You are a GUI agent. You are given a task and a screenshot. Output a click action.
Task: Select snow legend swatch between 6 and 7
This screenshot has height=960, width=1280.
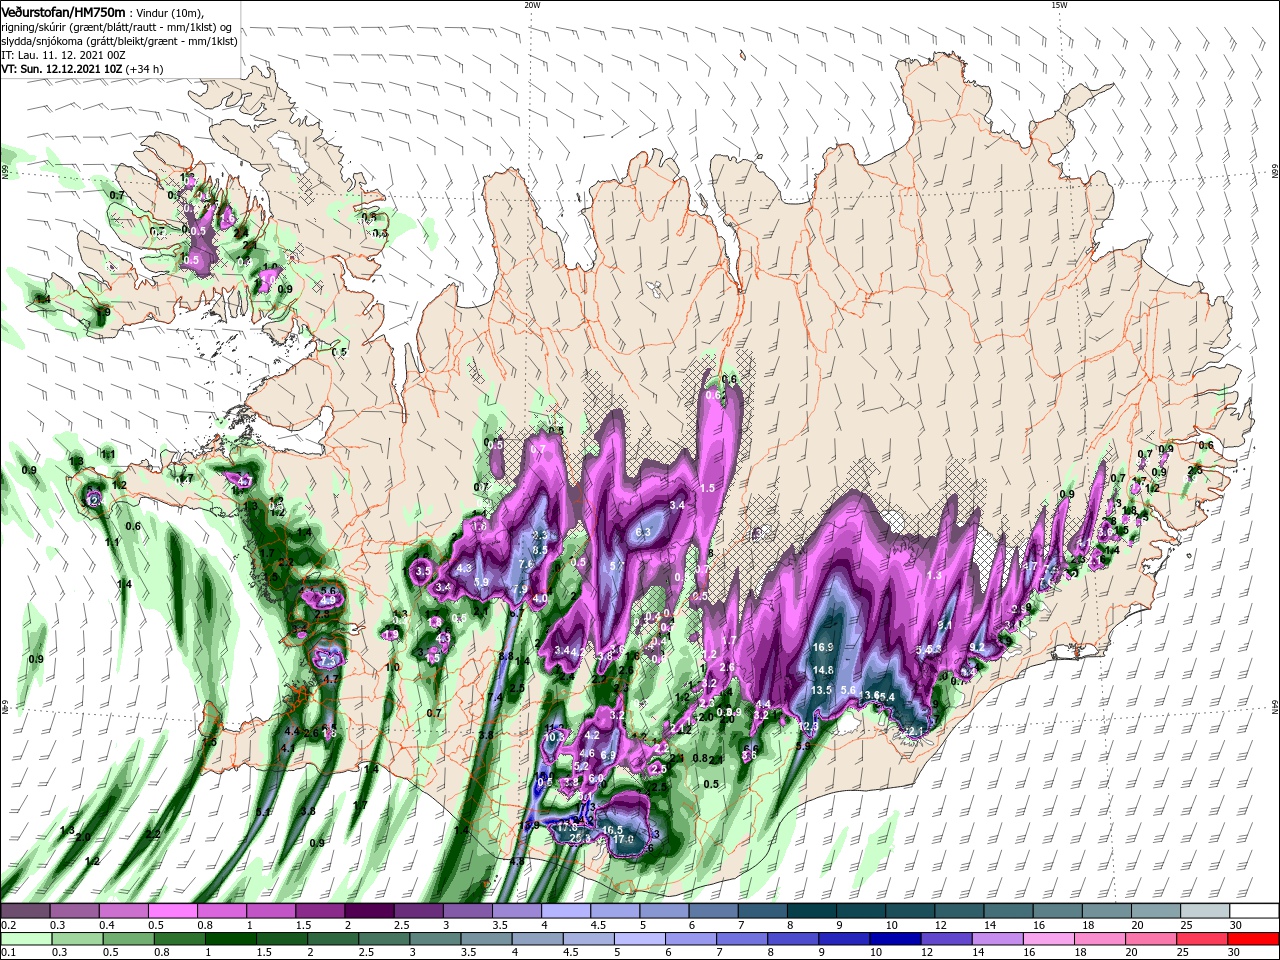pos(713,912)
